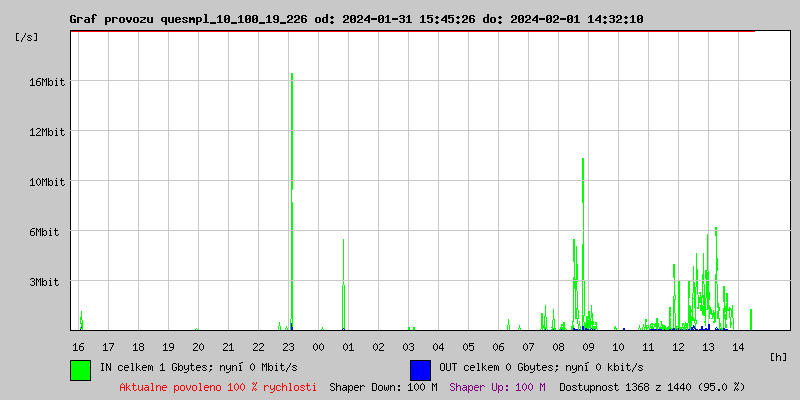The image size is (800, 400).
Task: Click hour 00 on the time axis
Action: (x=318, y=346)
